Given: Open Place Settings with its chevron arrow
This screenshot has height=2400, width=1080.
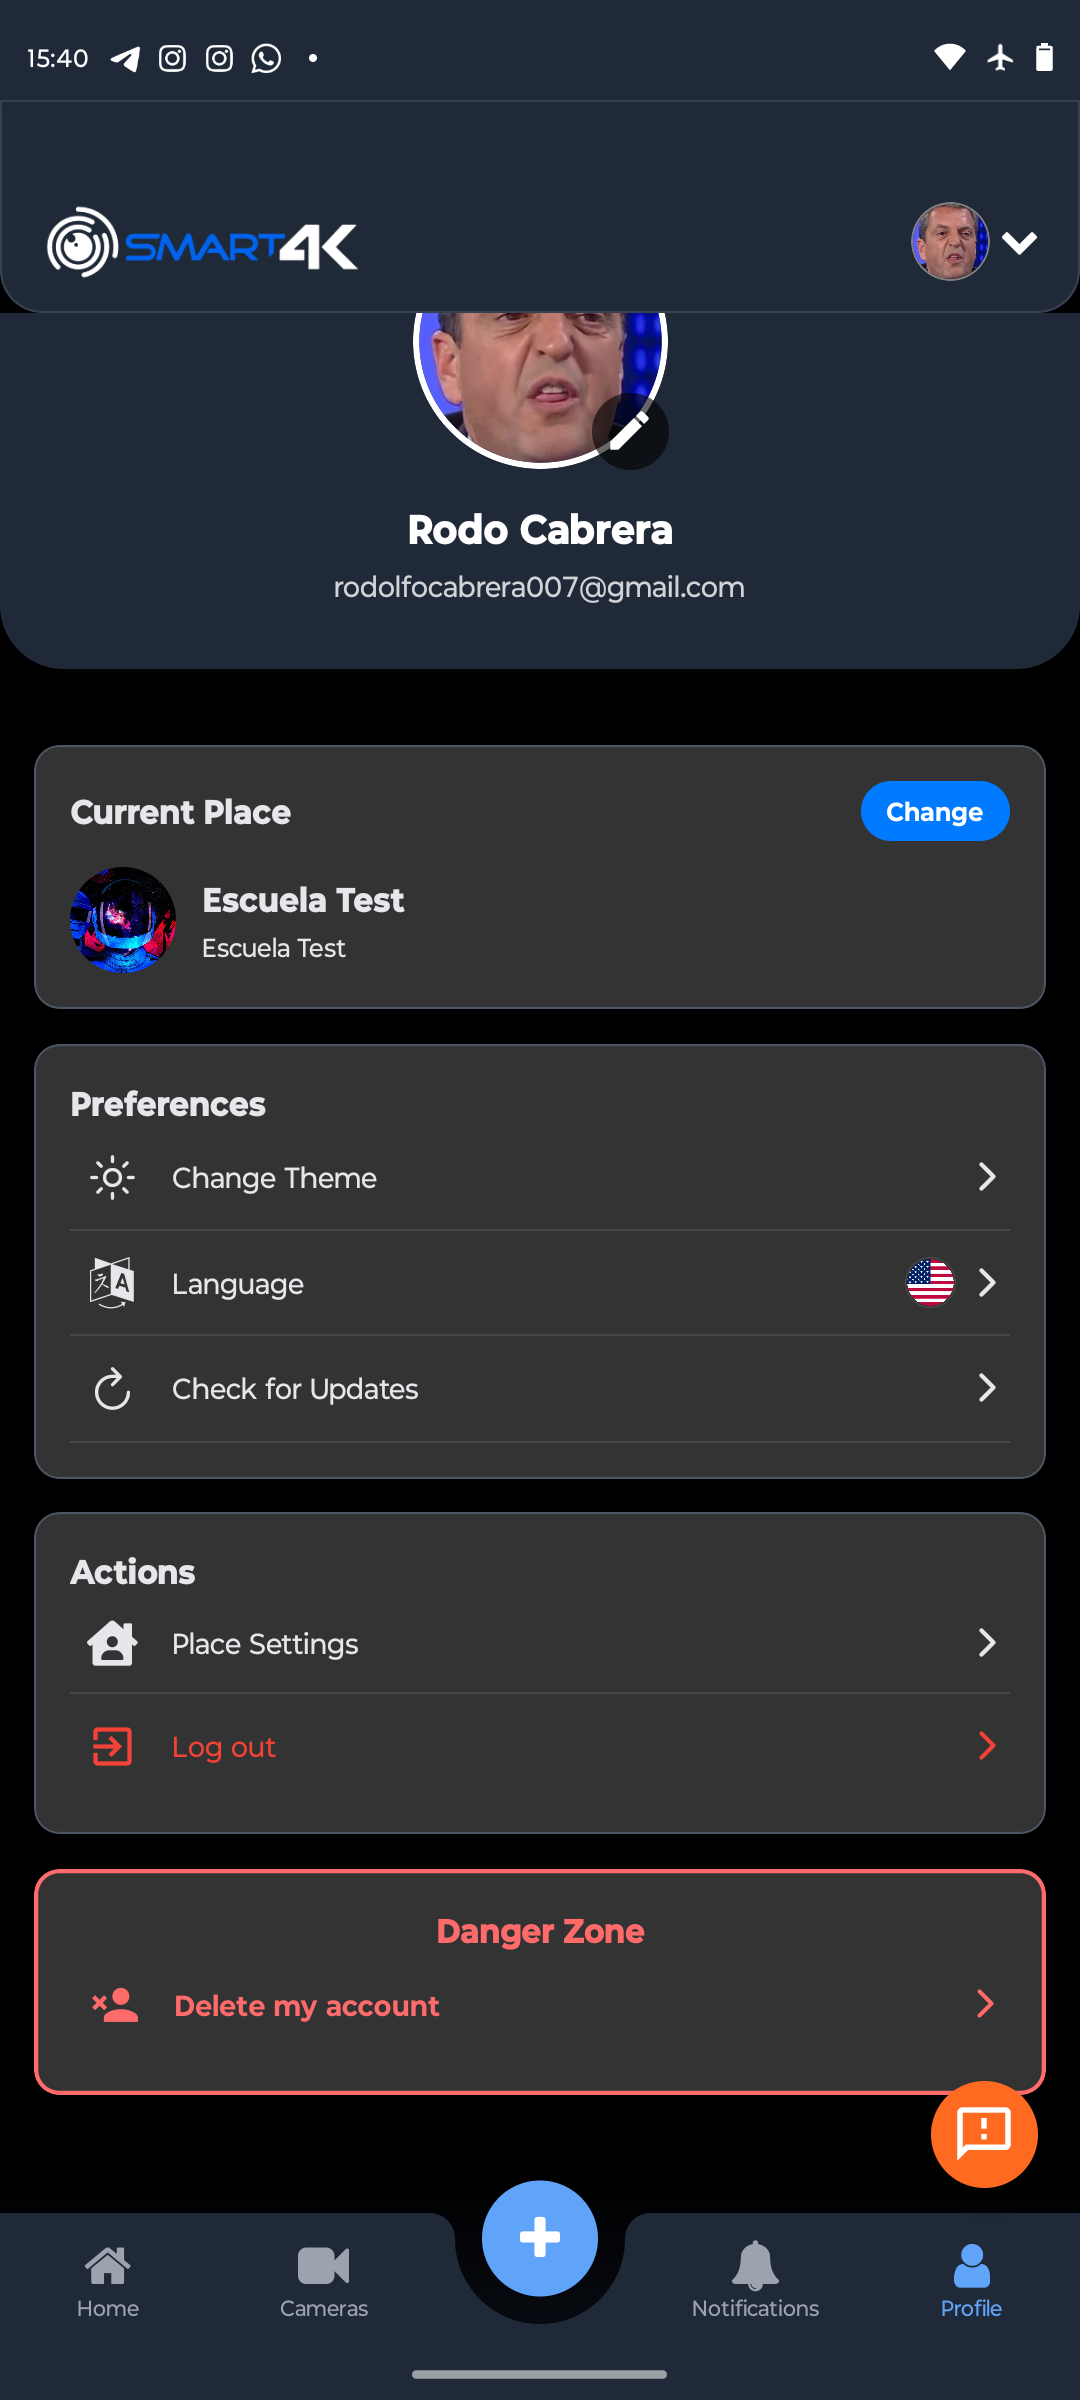Looking at the screenshot, I should pyautogui.click(x=987, y=1643).
